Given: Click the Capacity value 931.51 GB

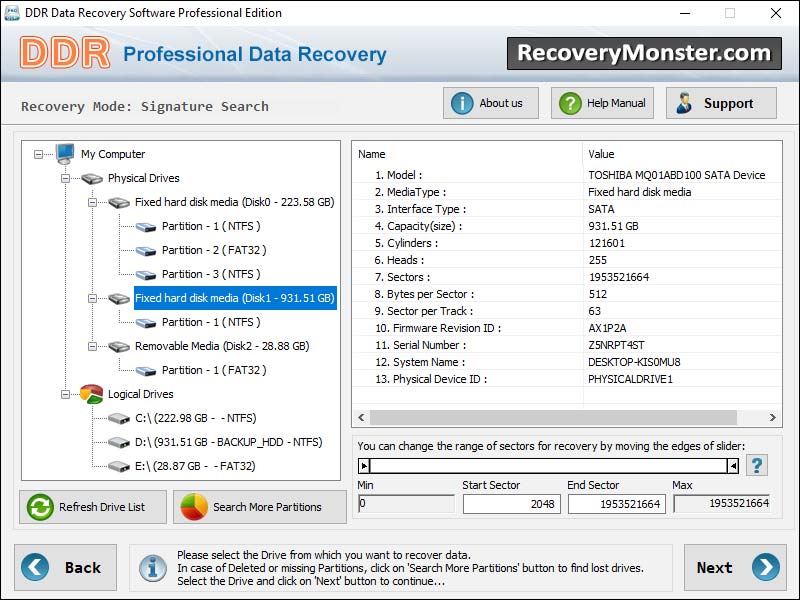Looking at the screenshot, I should [613, 226].
